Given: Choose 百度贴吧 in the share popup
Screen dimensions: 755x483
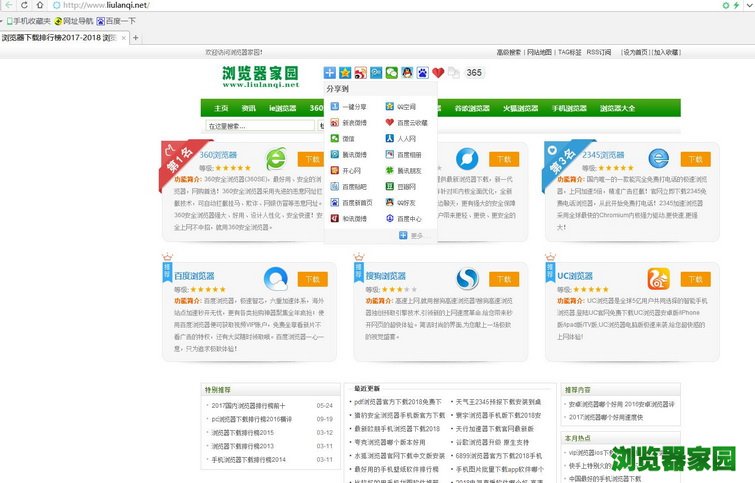Looking at the screenshot, I should coord(349,186).
